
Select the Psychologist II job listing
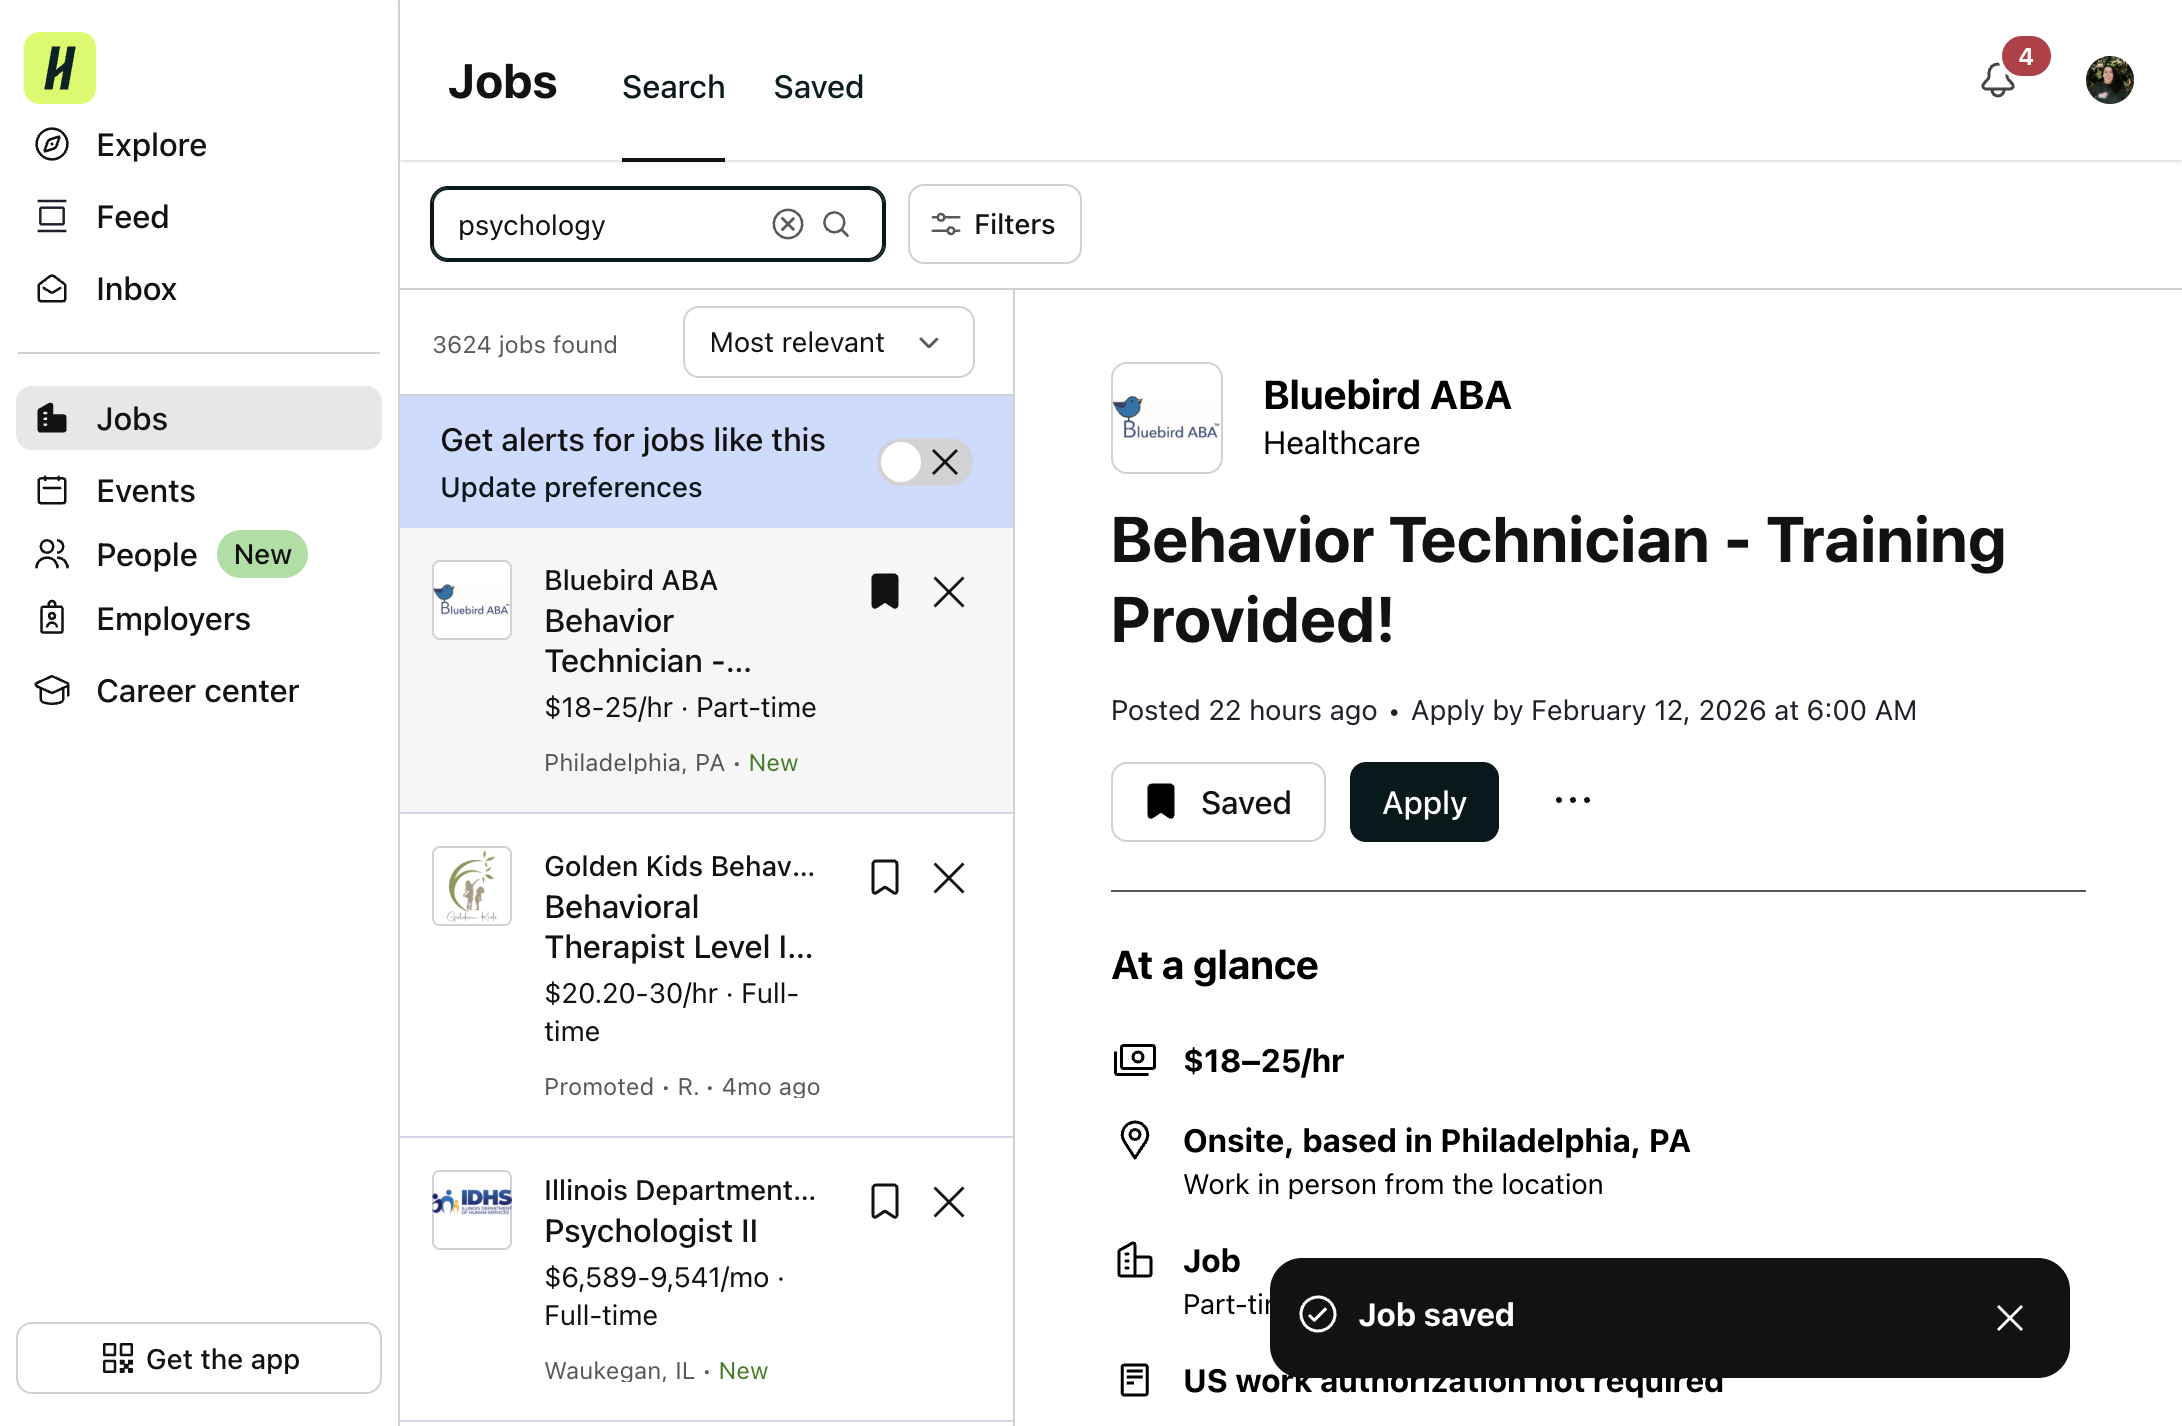click(706, 1279)
